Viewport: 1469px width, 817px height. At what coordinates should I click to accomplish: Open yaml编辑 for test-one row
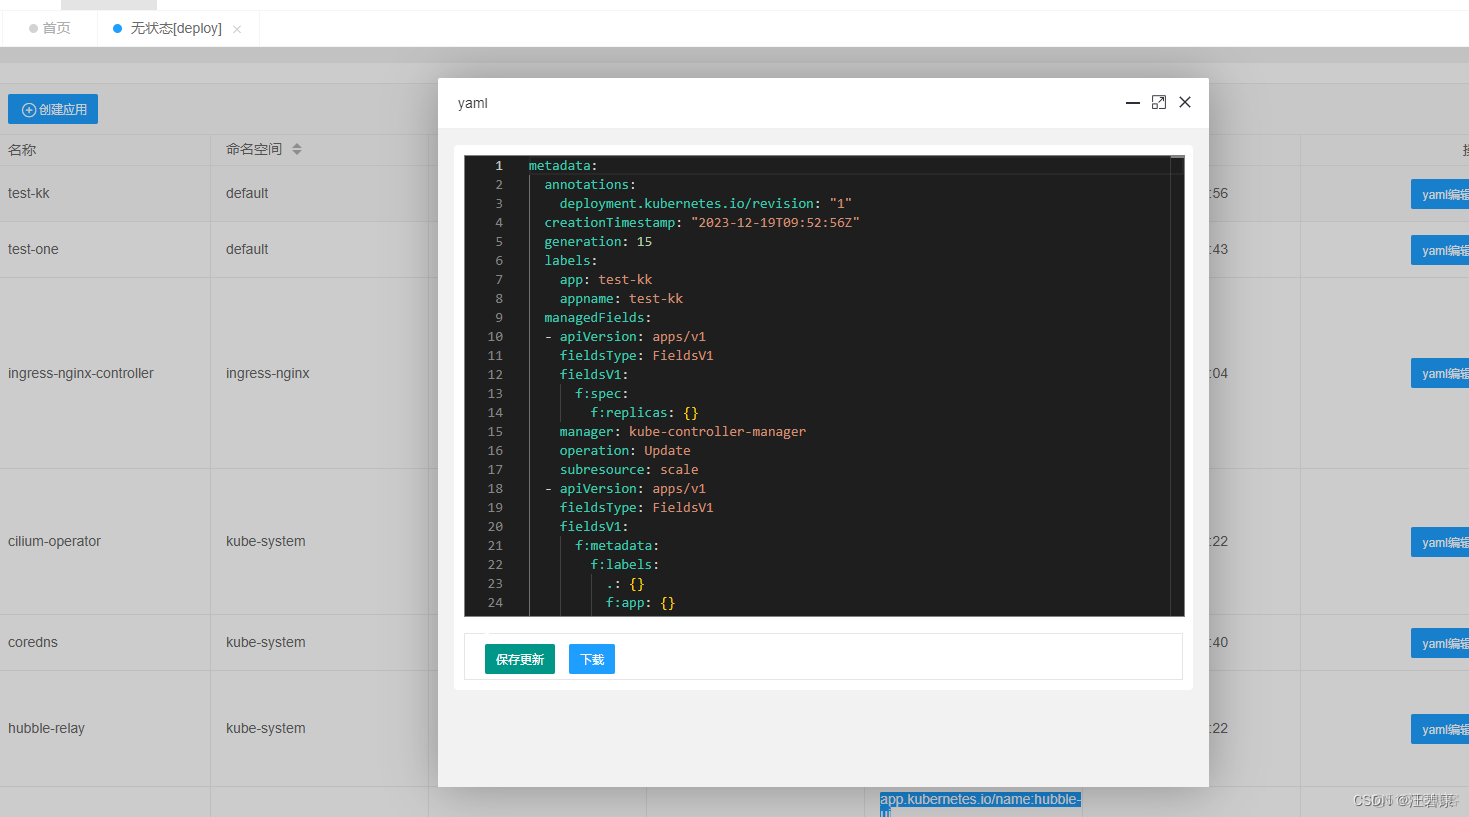(x=1440, y=250)
